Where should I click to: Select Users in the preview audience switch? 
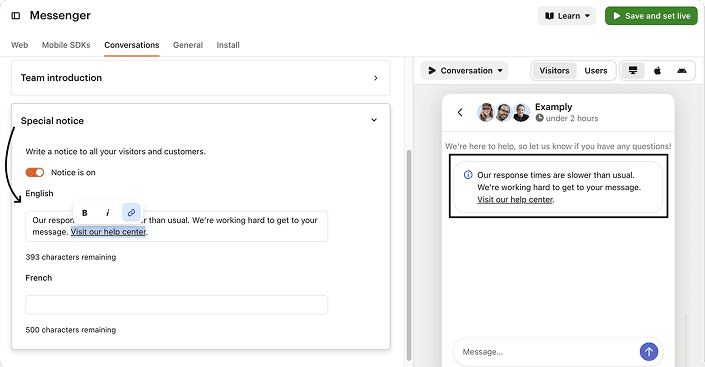coord(596,71)
